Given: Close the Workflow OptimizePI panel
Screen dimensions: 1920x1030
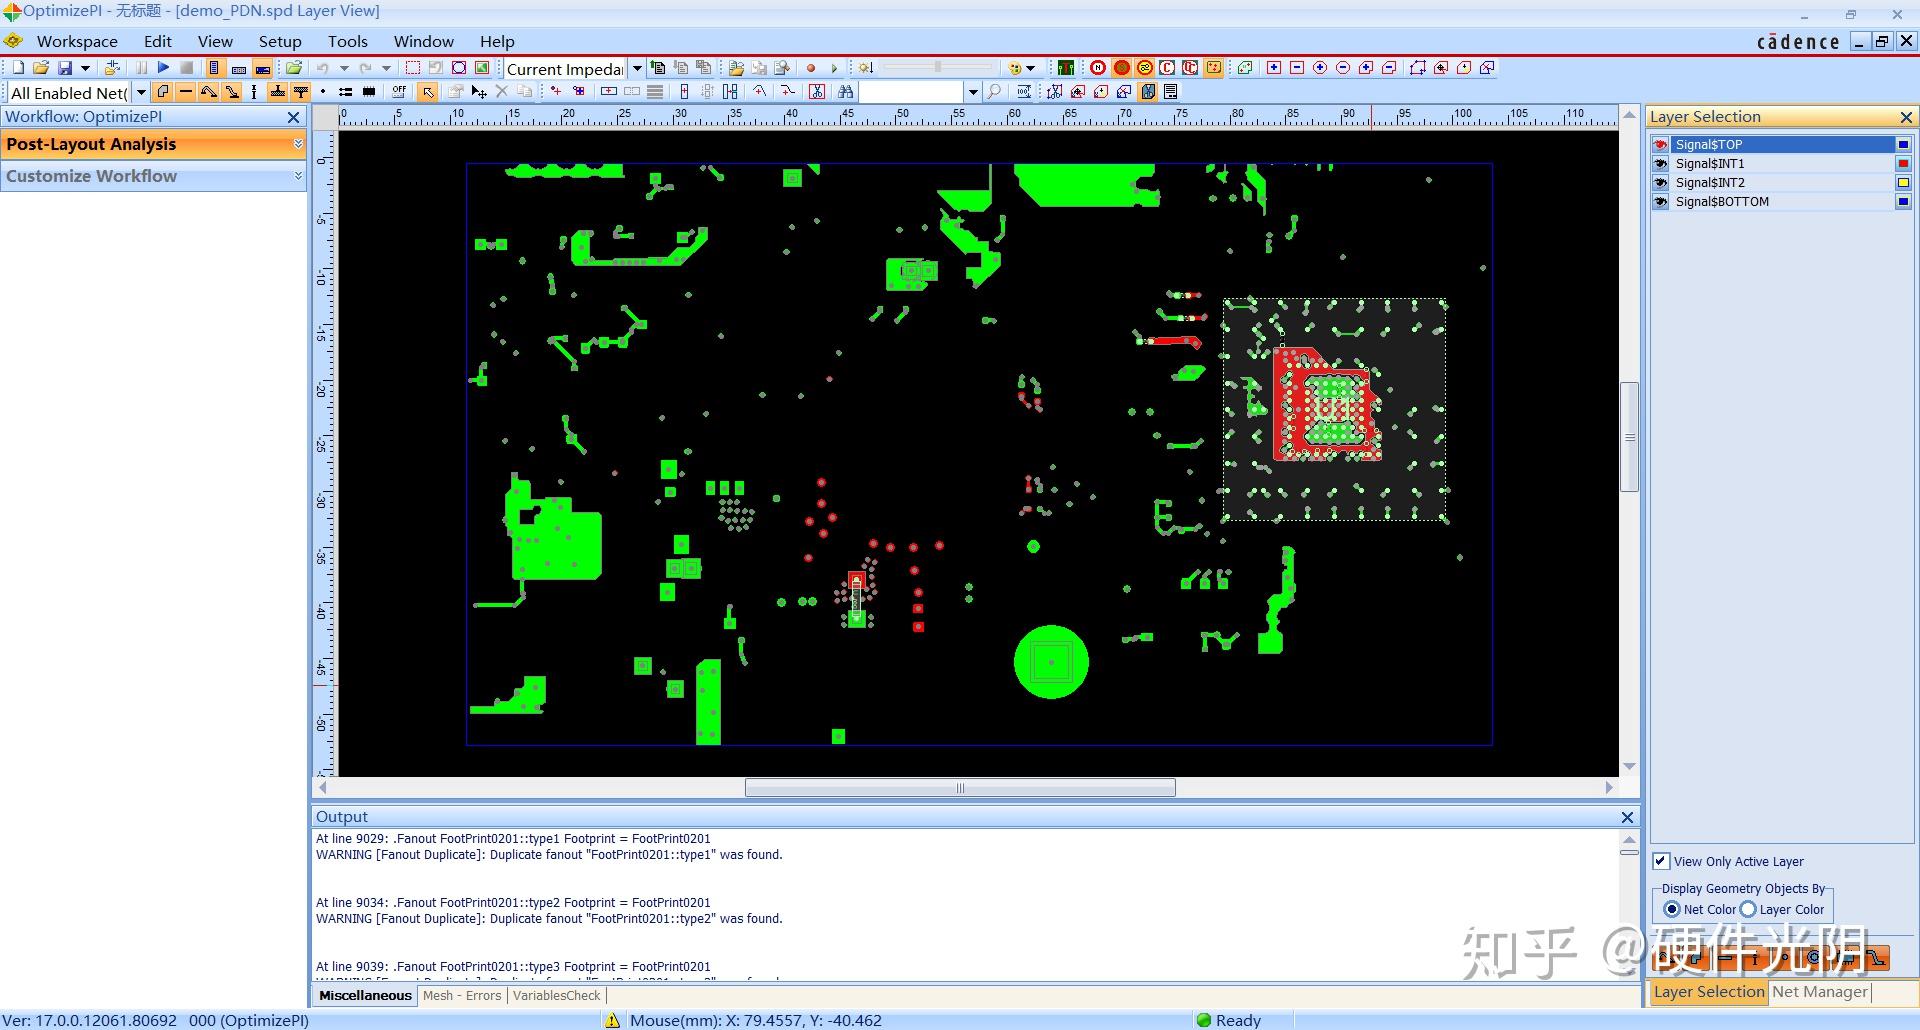Looking at the screenshot, I should [294, 117].
